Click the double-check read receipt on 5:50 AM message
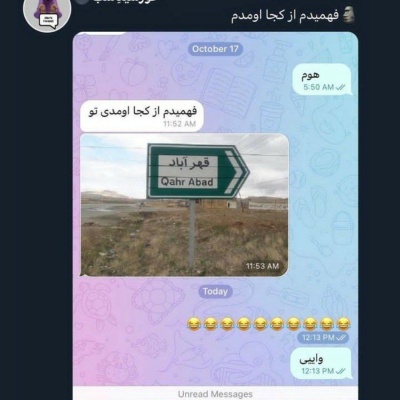The height and width of the screenshot is (400, 400). coord(340,87)
